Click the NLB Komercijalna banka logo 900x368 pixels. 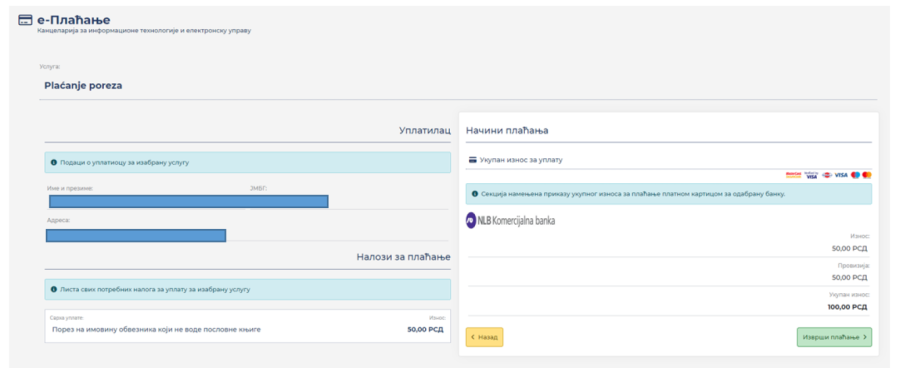click(x=510, y=220)
